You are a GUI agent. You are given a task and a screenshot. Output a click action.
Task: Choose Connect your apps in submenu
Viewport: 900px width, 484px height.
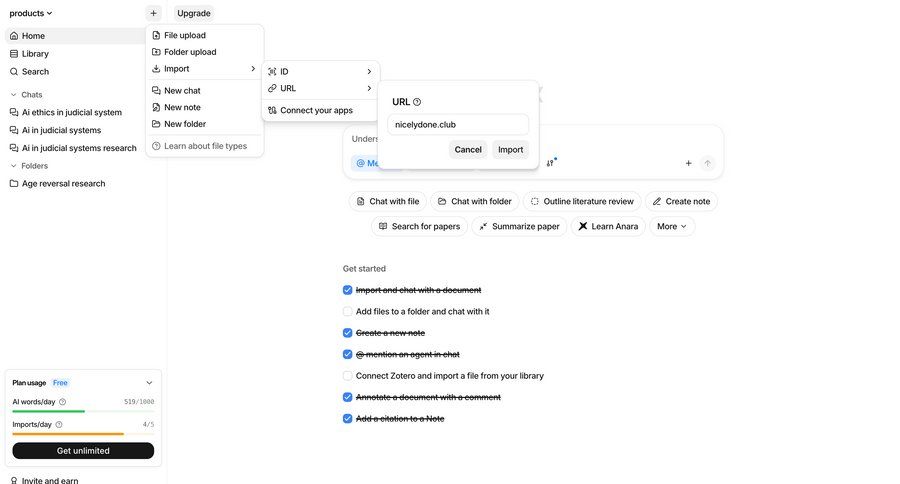[x=316, y=110]
